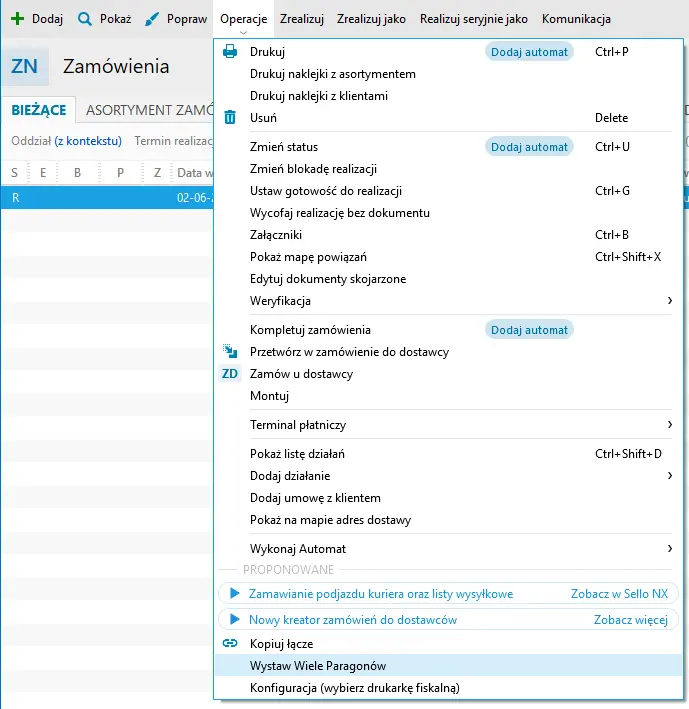Screen dimensions: 689x709
Task: Click the trash icon beside Usuń
Action: point(230,118)
